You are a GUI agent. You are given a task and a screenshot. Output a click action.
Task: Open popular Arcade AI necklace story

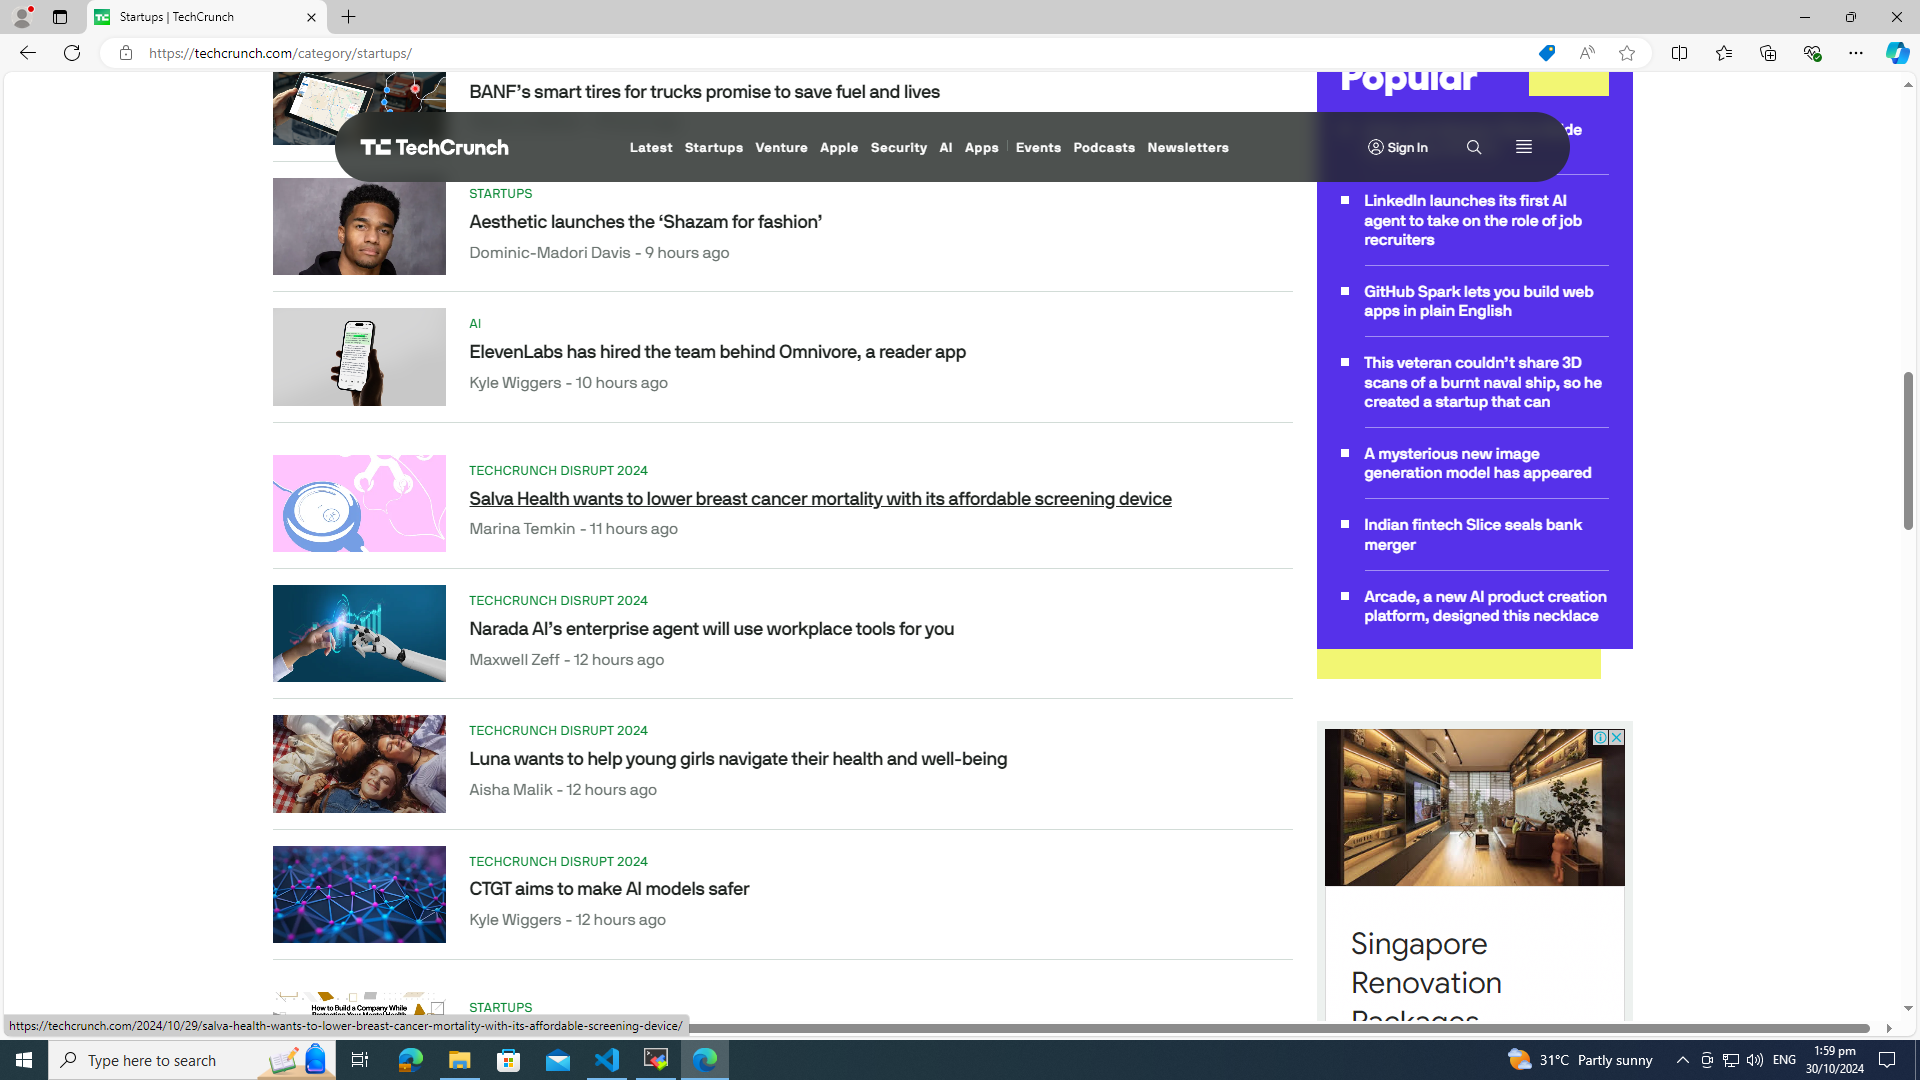point(1485,606)
